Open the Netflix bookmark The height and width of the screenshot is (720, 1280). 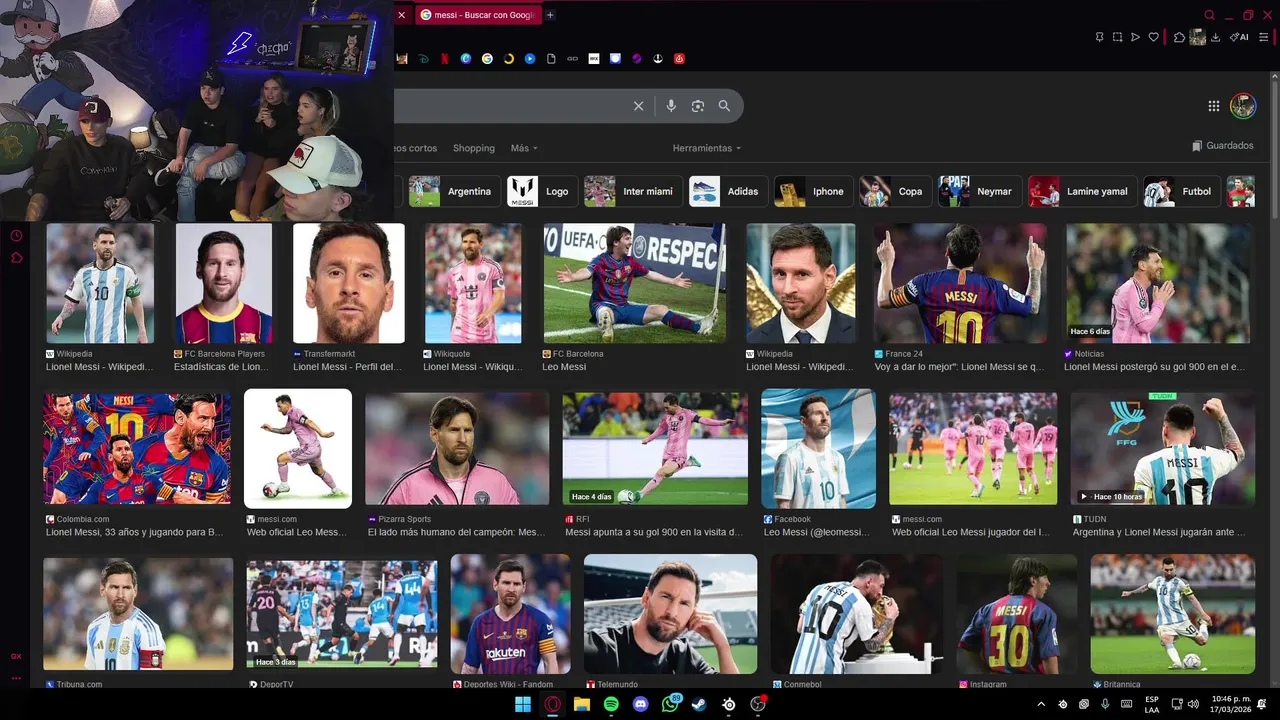pos(445,59)
